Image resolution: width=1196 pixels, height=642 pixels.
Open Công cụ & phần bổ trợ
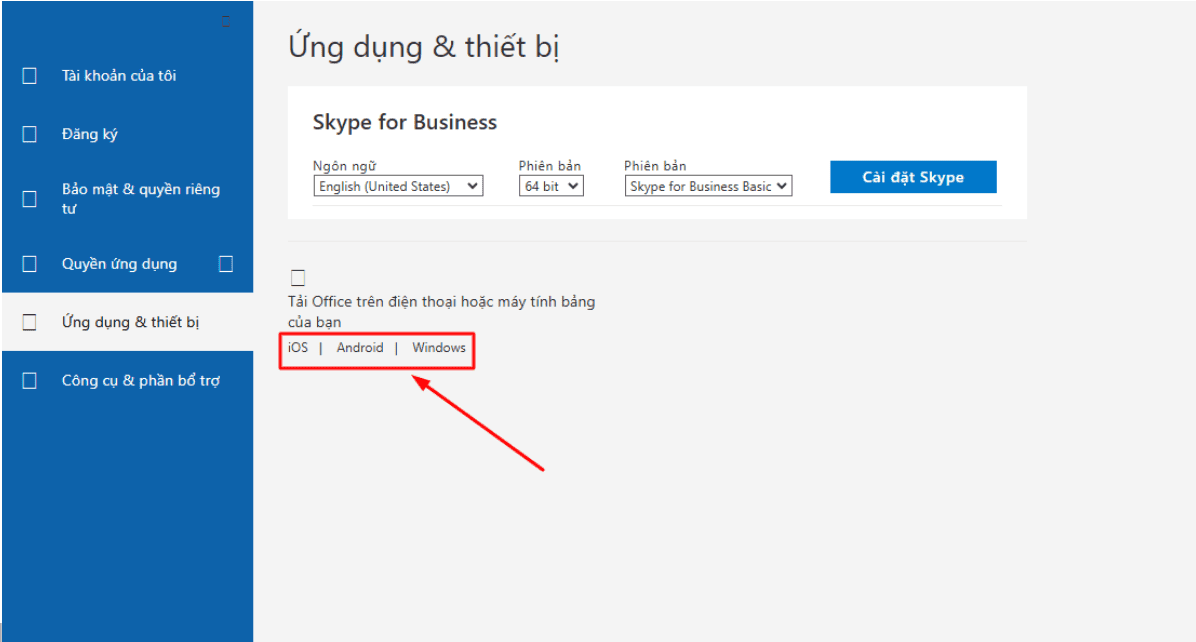[x=141, y=380]
